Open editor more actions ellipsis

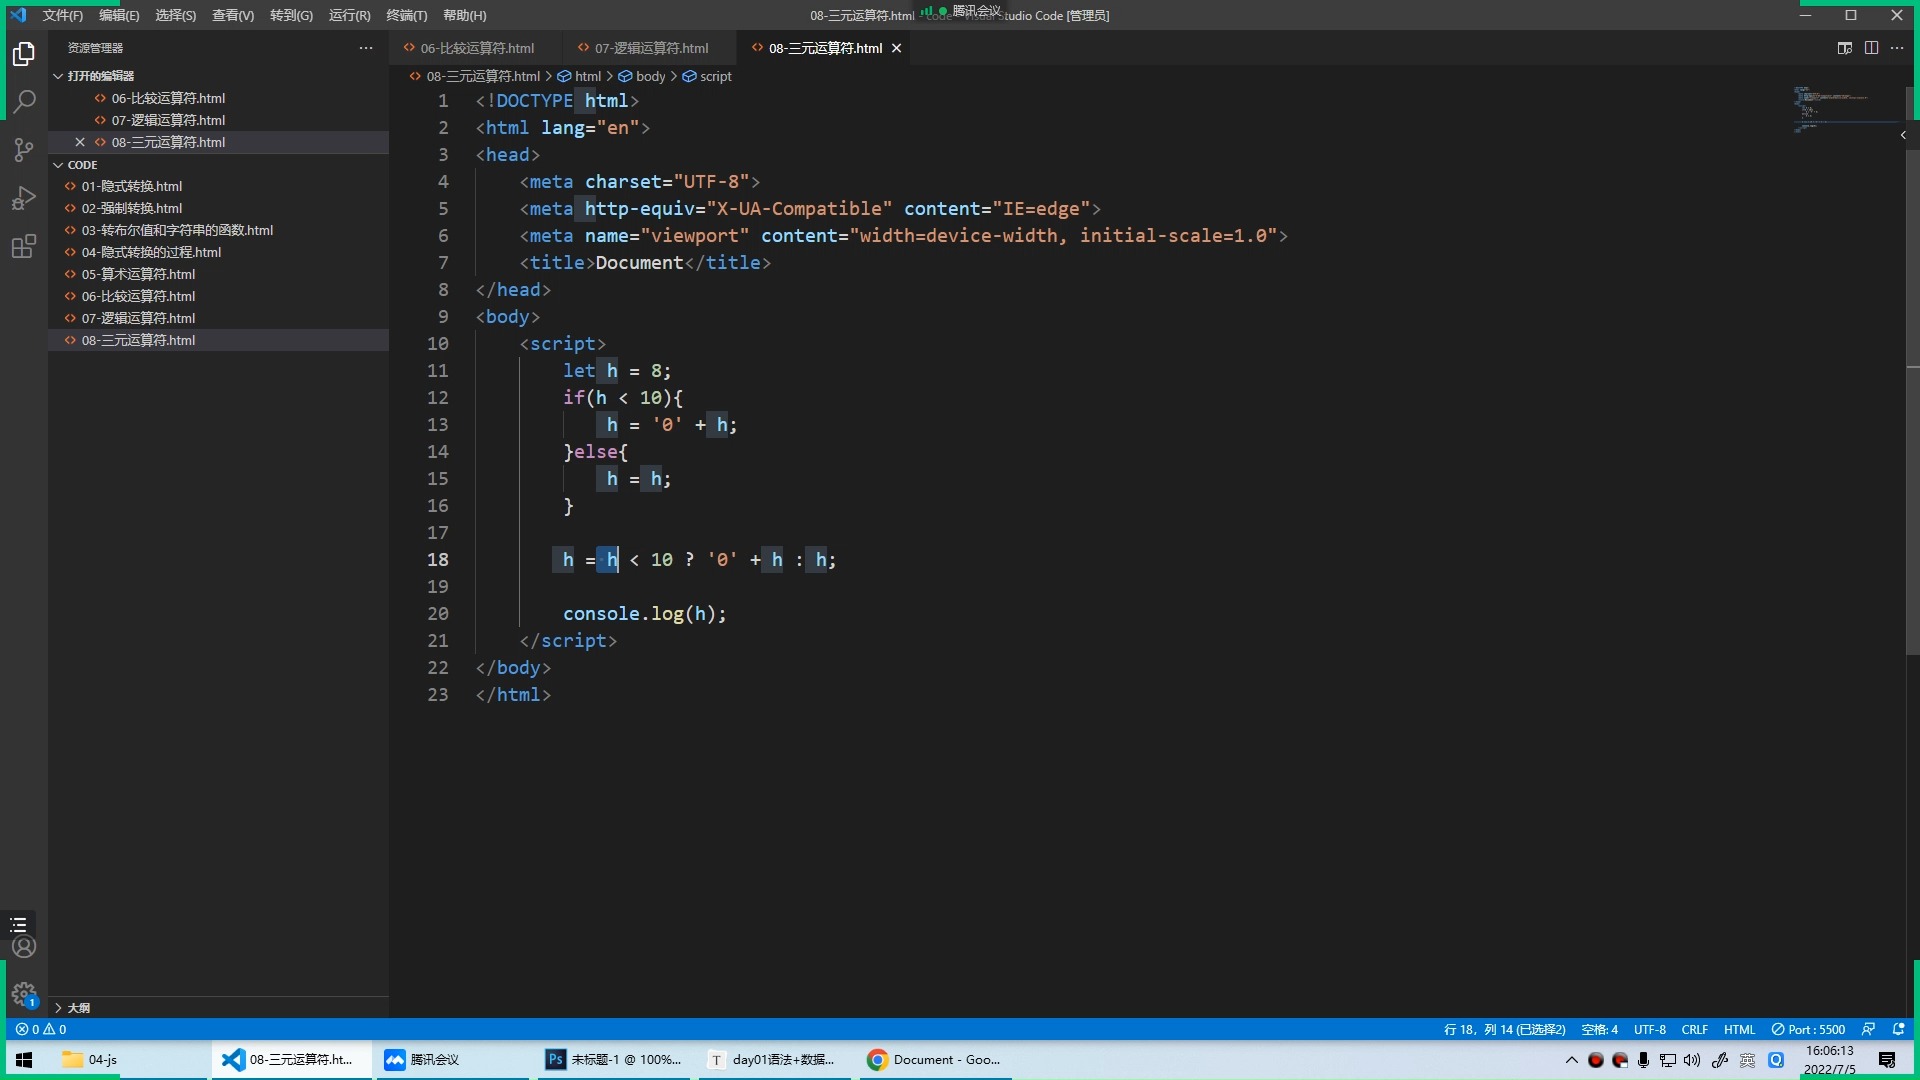1897,48
